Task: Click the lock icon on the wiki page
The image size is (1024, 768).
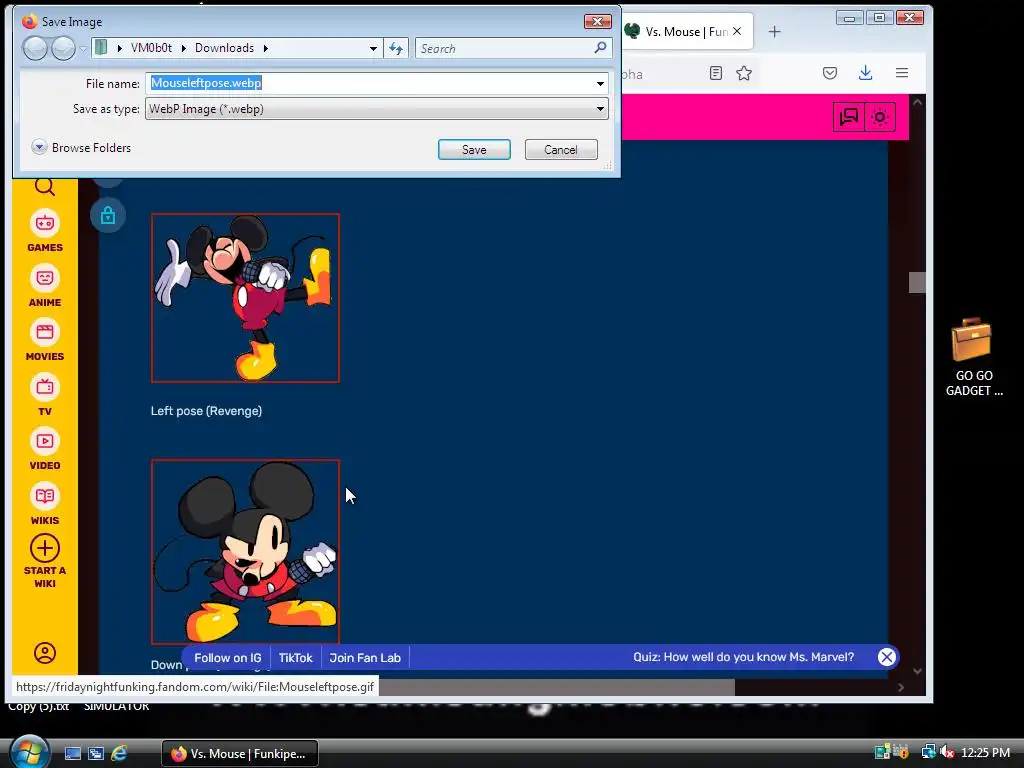Action: 108,216
